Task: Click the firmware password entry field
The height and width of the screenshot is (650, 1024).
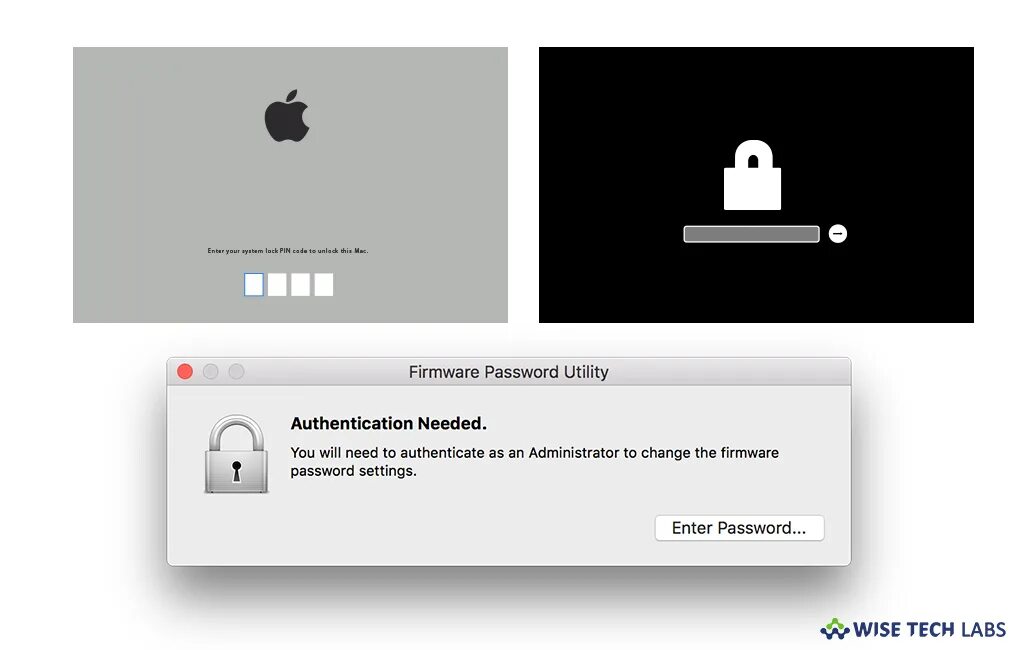Action: pyautogui.click(x=751, y=234)
